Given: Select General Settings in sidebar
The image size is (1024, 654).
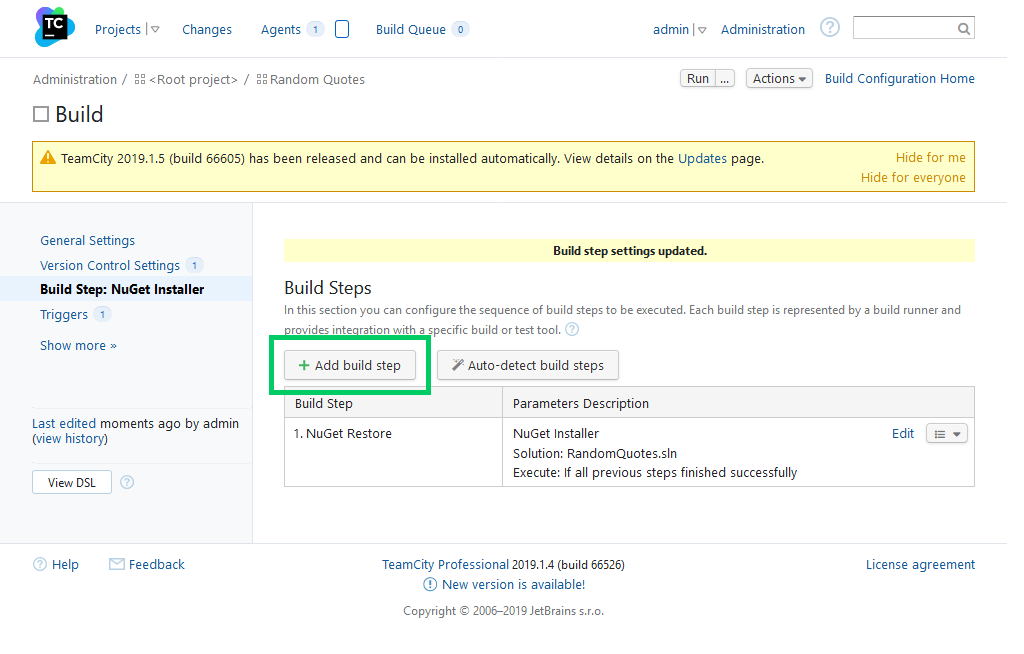Looking at the screenshot, I should pyautogui.click(x=88, y=240).
